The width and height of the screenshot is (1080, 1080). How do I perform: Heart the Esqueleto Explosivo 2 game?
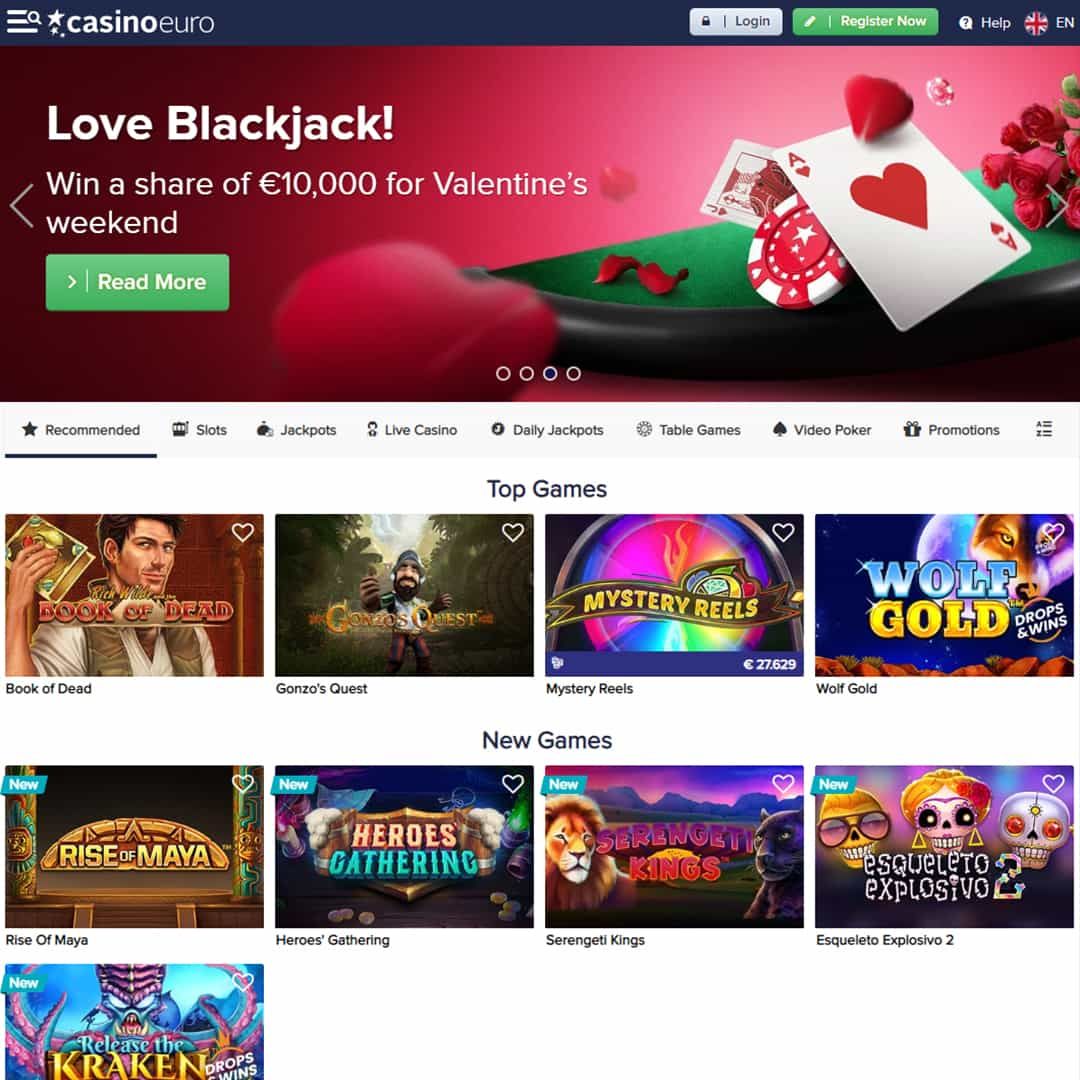1052,783
